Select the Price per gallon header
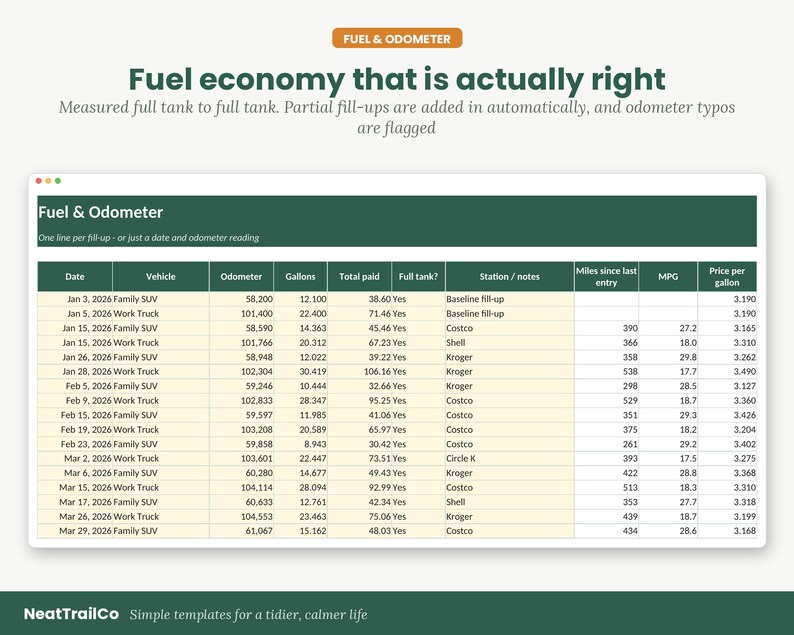This screenshot has width=794, height=635. pyautogui.click(x=727, y=276)
